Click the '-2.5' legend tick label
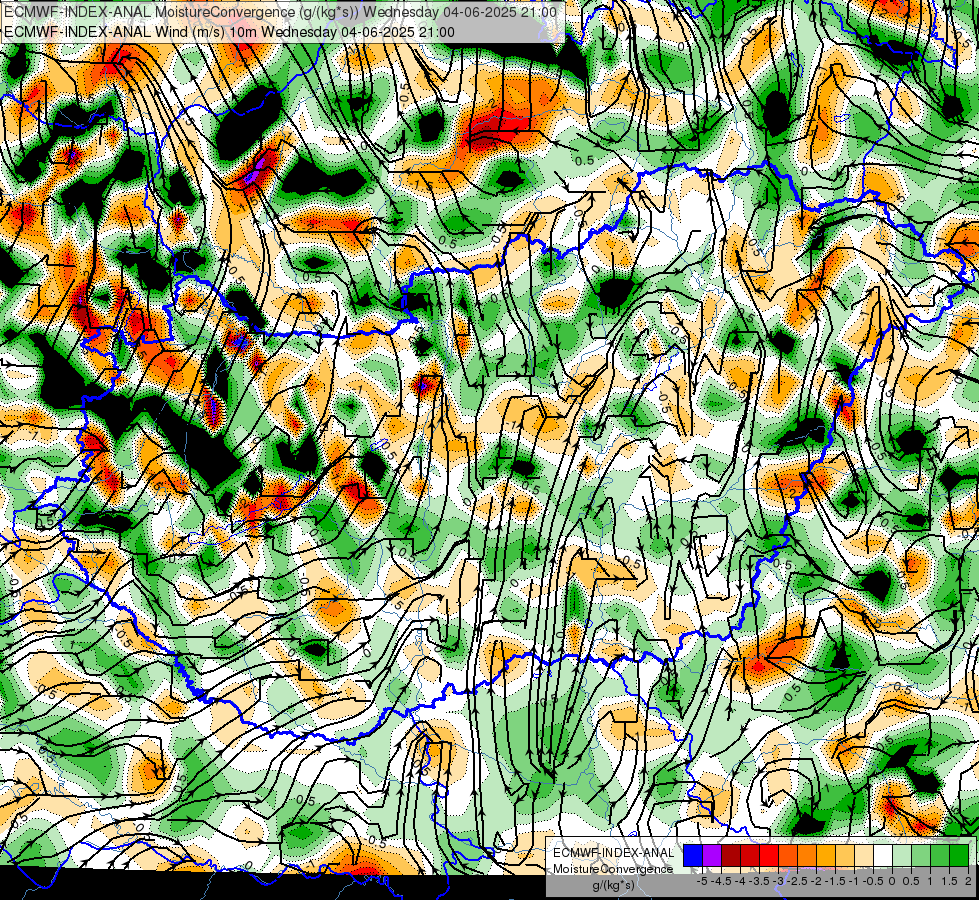Screen dimensions: 979x900 [797, 881]
